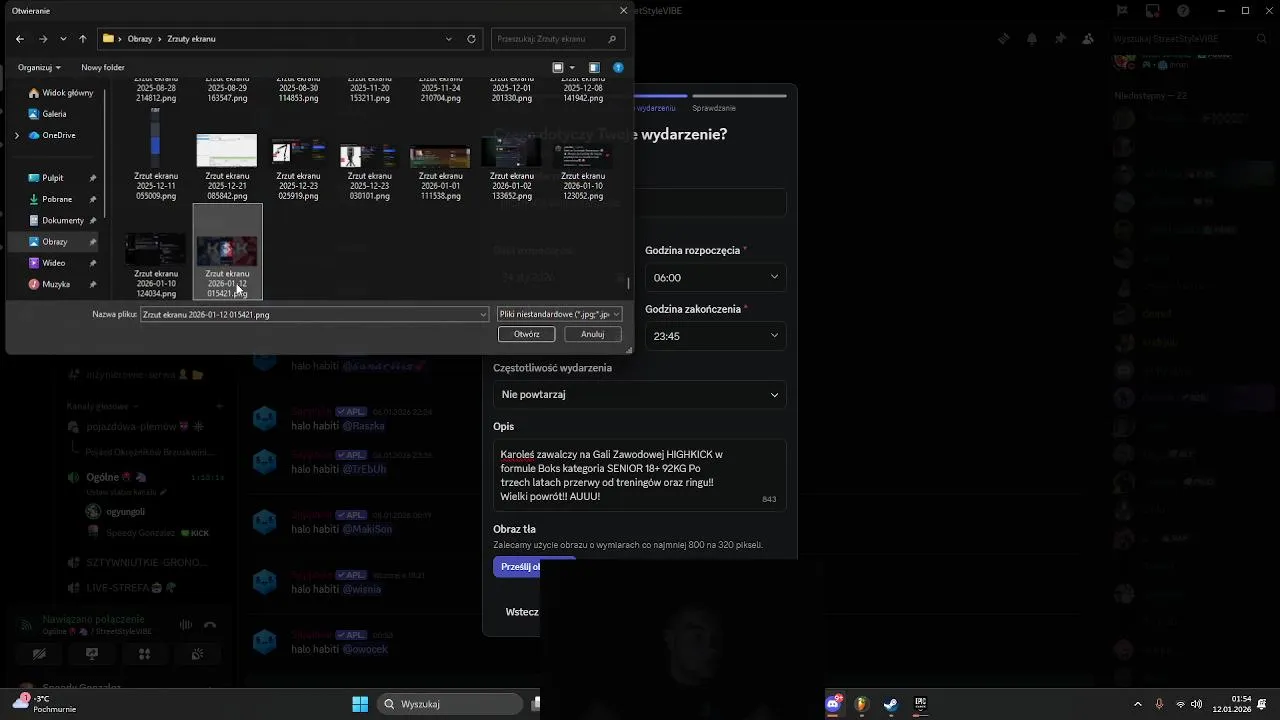Viewport: 1280px width, 720px height.
Task: Toggle member list in Discord
Action: tap(1088, 39)
